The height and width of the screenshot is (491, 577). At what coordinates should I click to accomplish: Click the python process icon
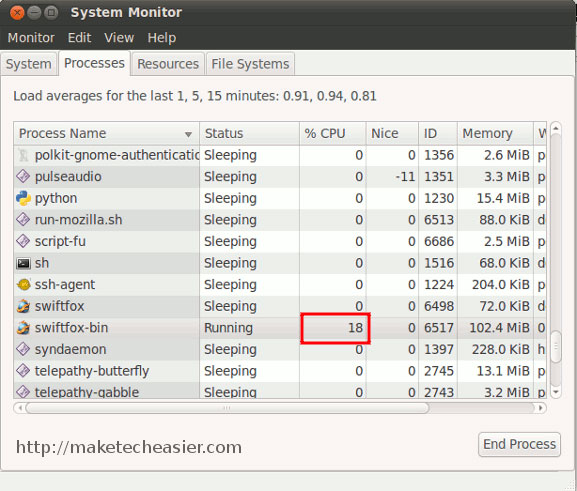click(23, 198)
